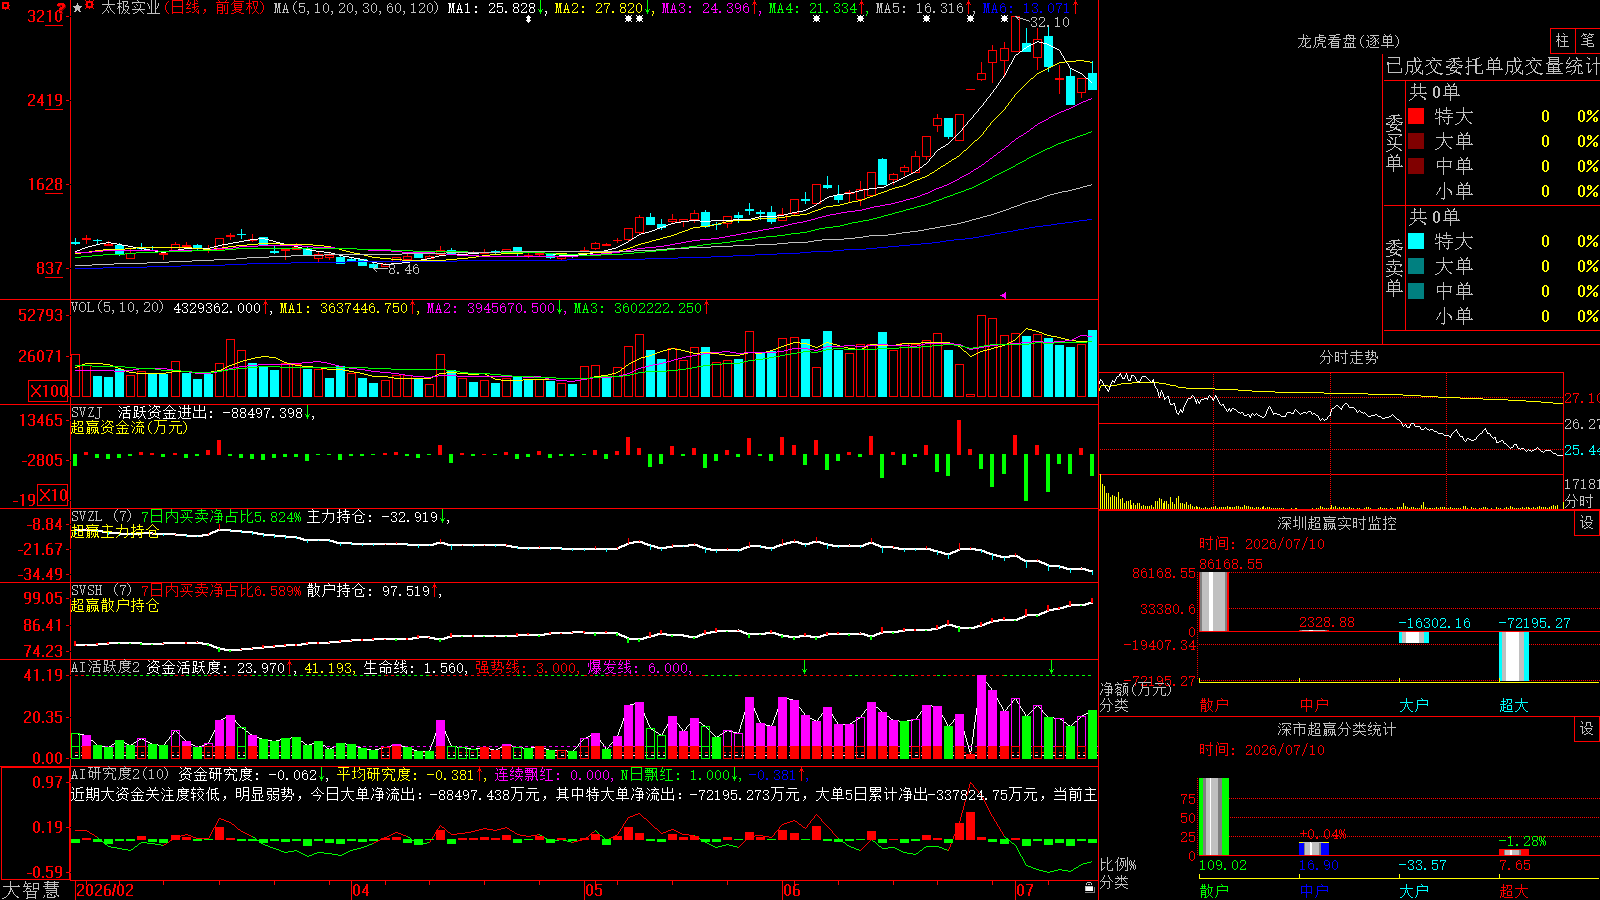
Task: Click the MA5: 16.316 value
Action: (x=919, y=8)
